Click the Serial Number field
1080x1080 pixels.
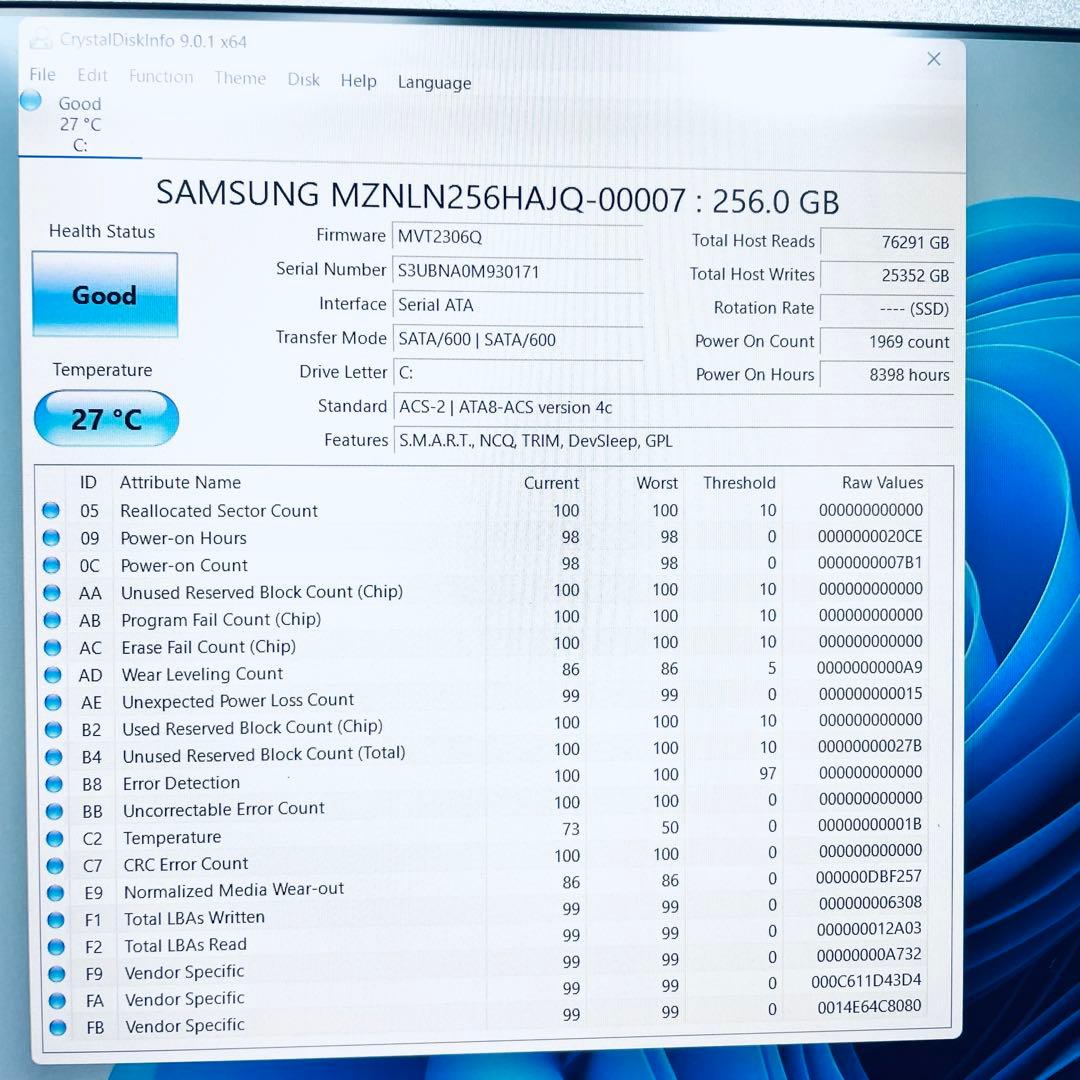517,270
